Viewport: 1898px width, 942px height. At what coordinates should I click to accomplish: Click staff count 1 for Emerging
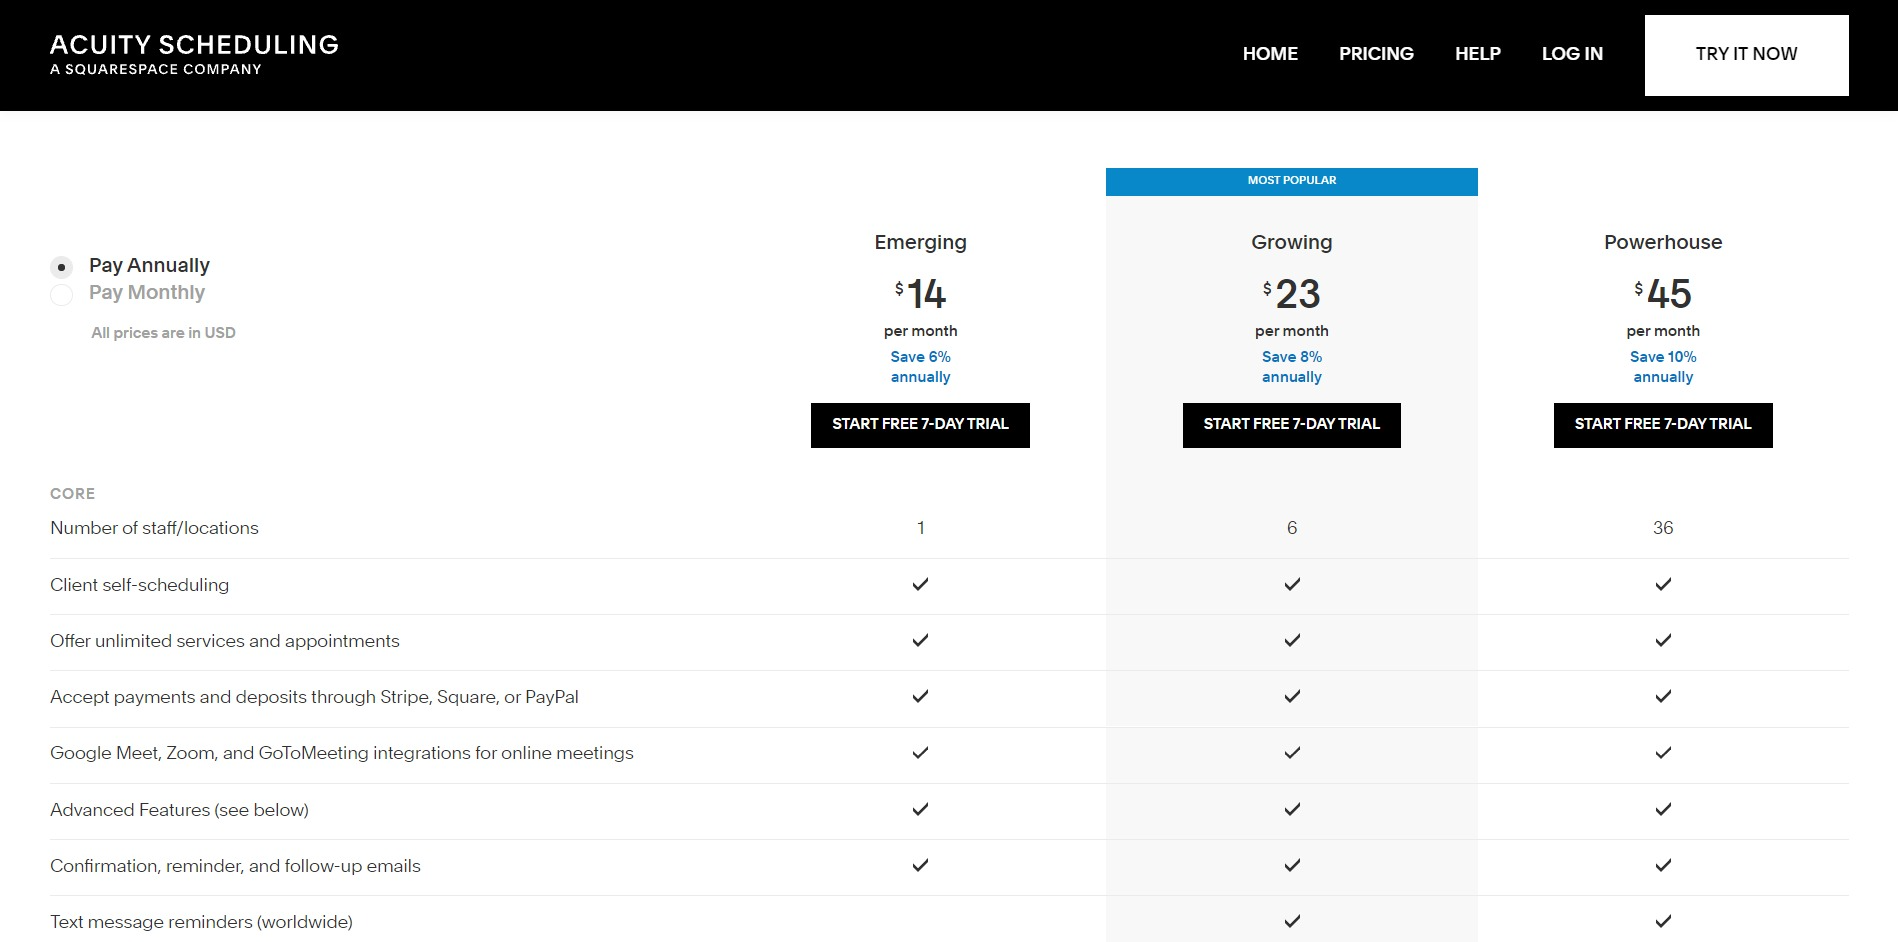tap(921, 528)
